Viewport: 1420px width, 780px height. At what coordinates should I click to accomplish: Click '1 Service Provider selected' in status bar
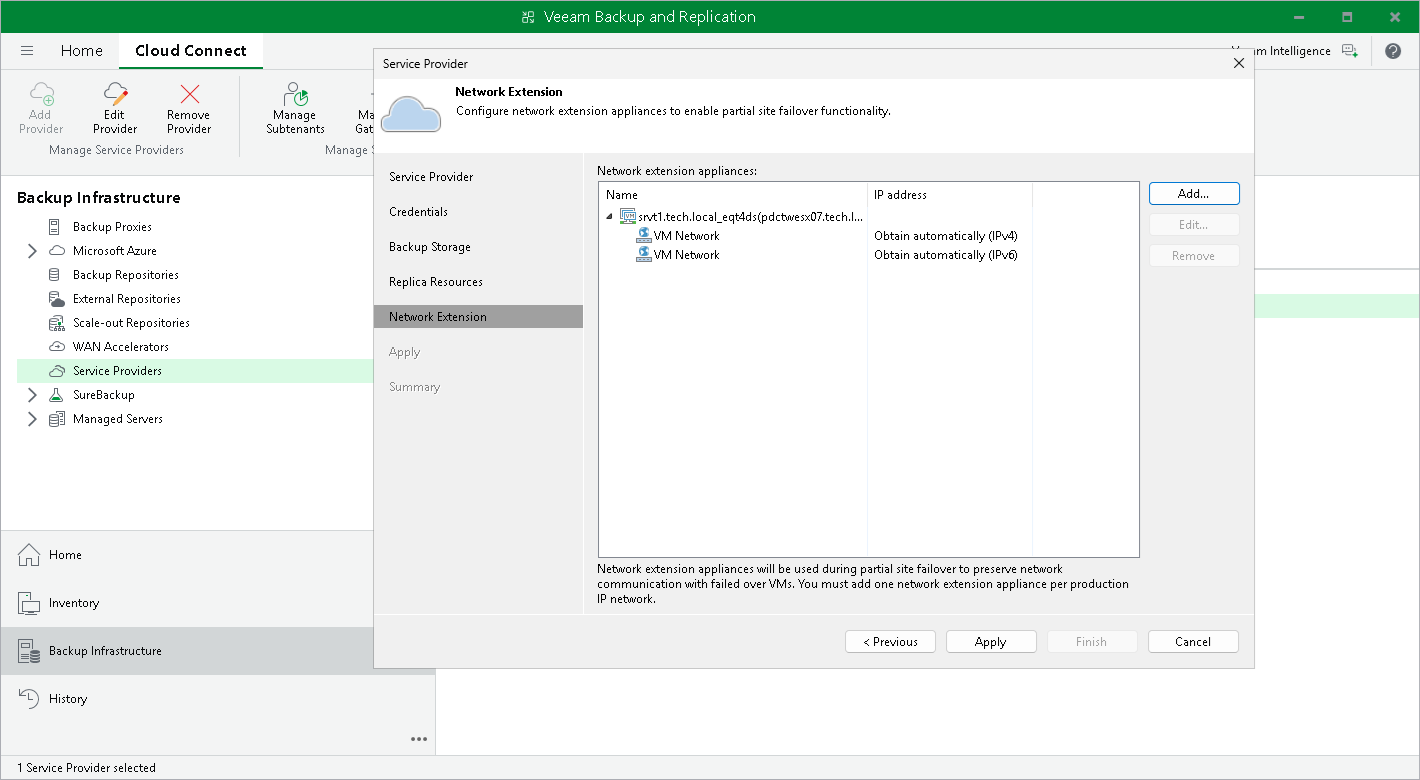86,768
